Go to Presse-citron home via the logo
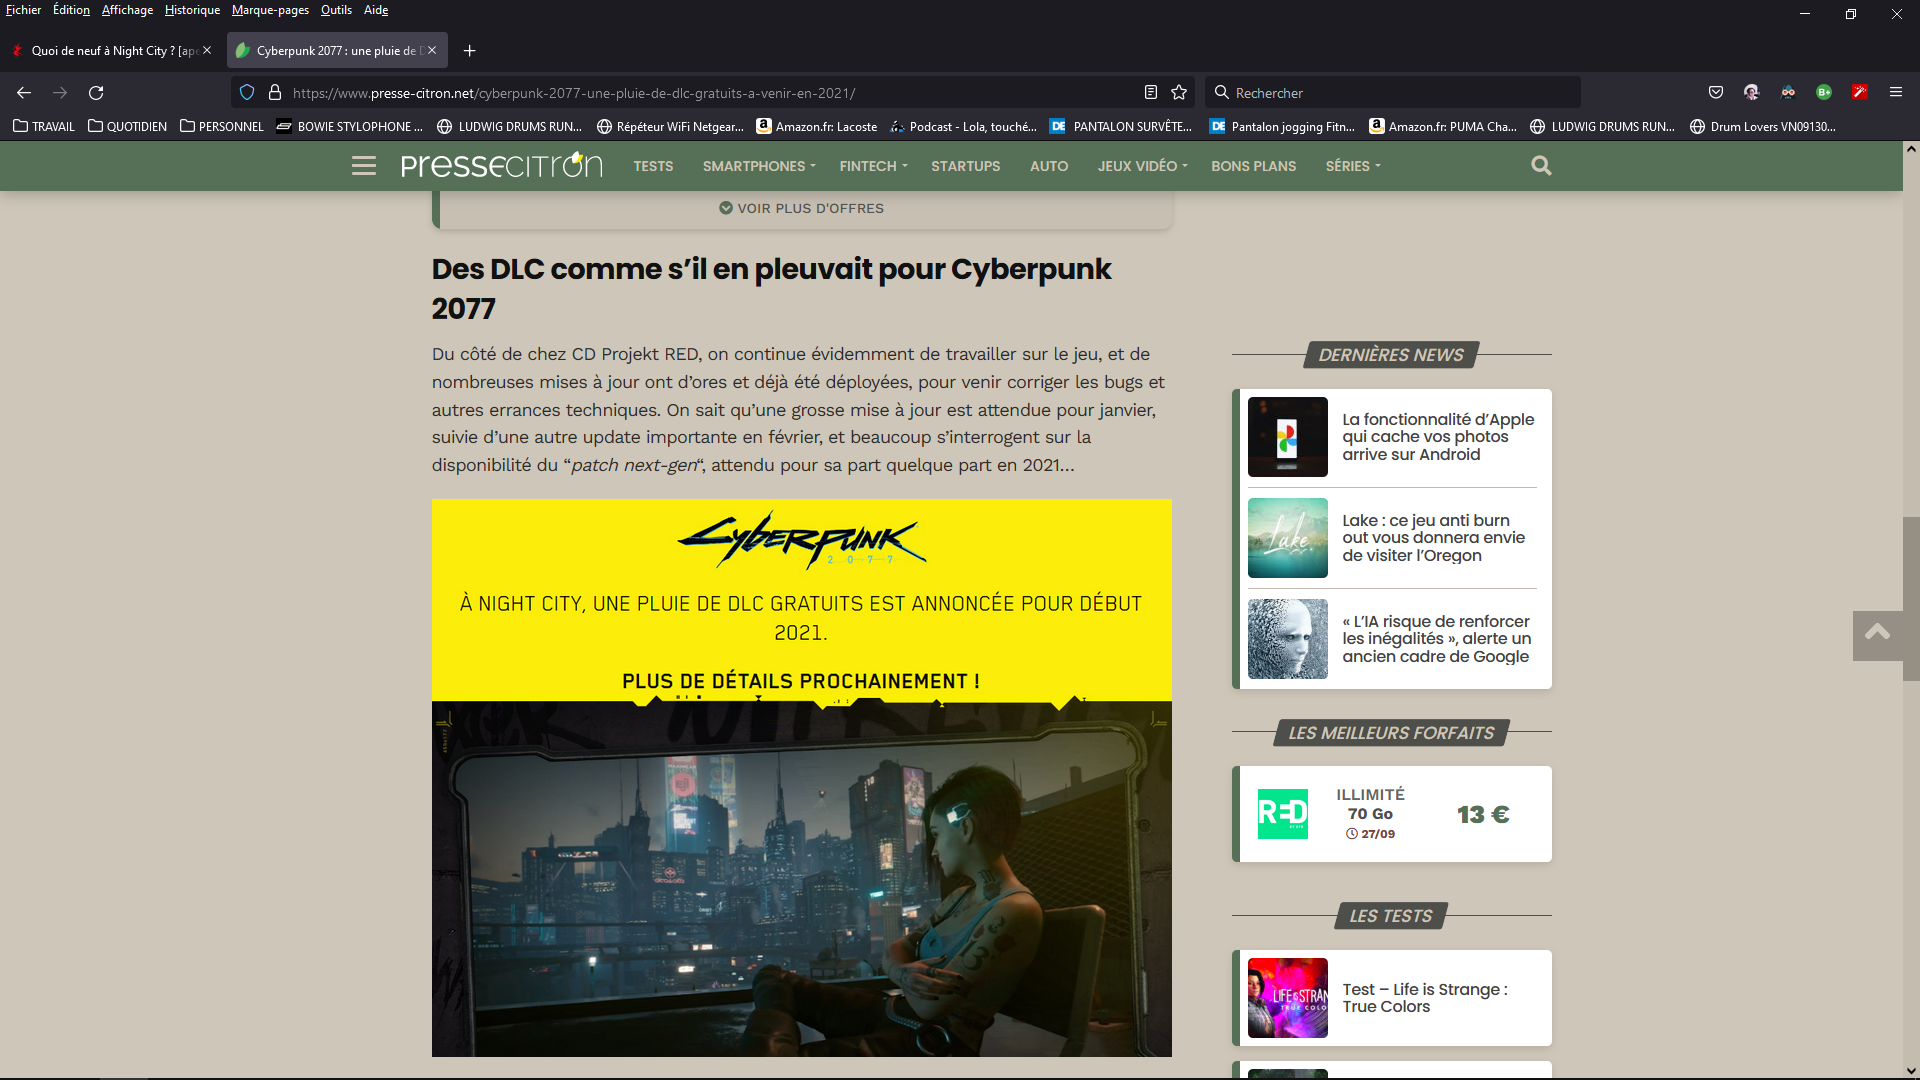The width and height of the screenshot is (1920, 1080). tap(502, 165)
